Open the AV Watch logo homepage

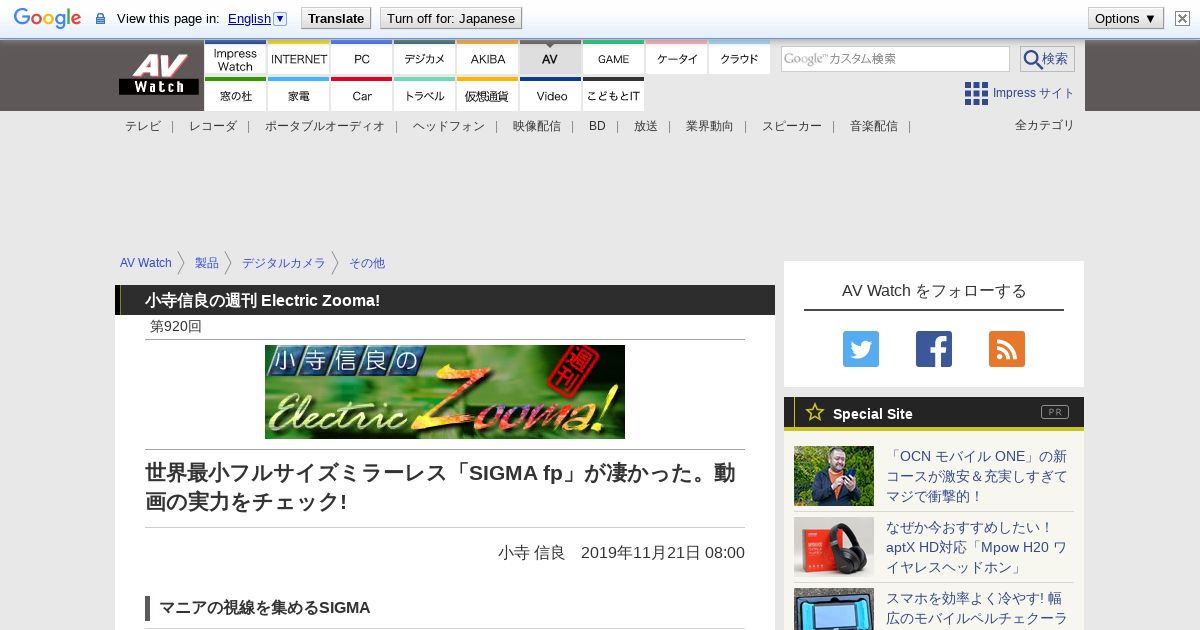click(x=159, y=74)
